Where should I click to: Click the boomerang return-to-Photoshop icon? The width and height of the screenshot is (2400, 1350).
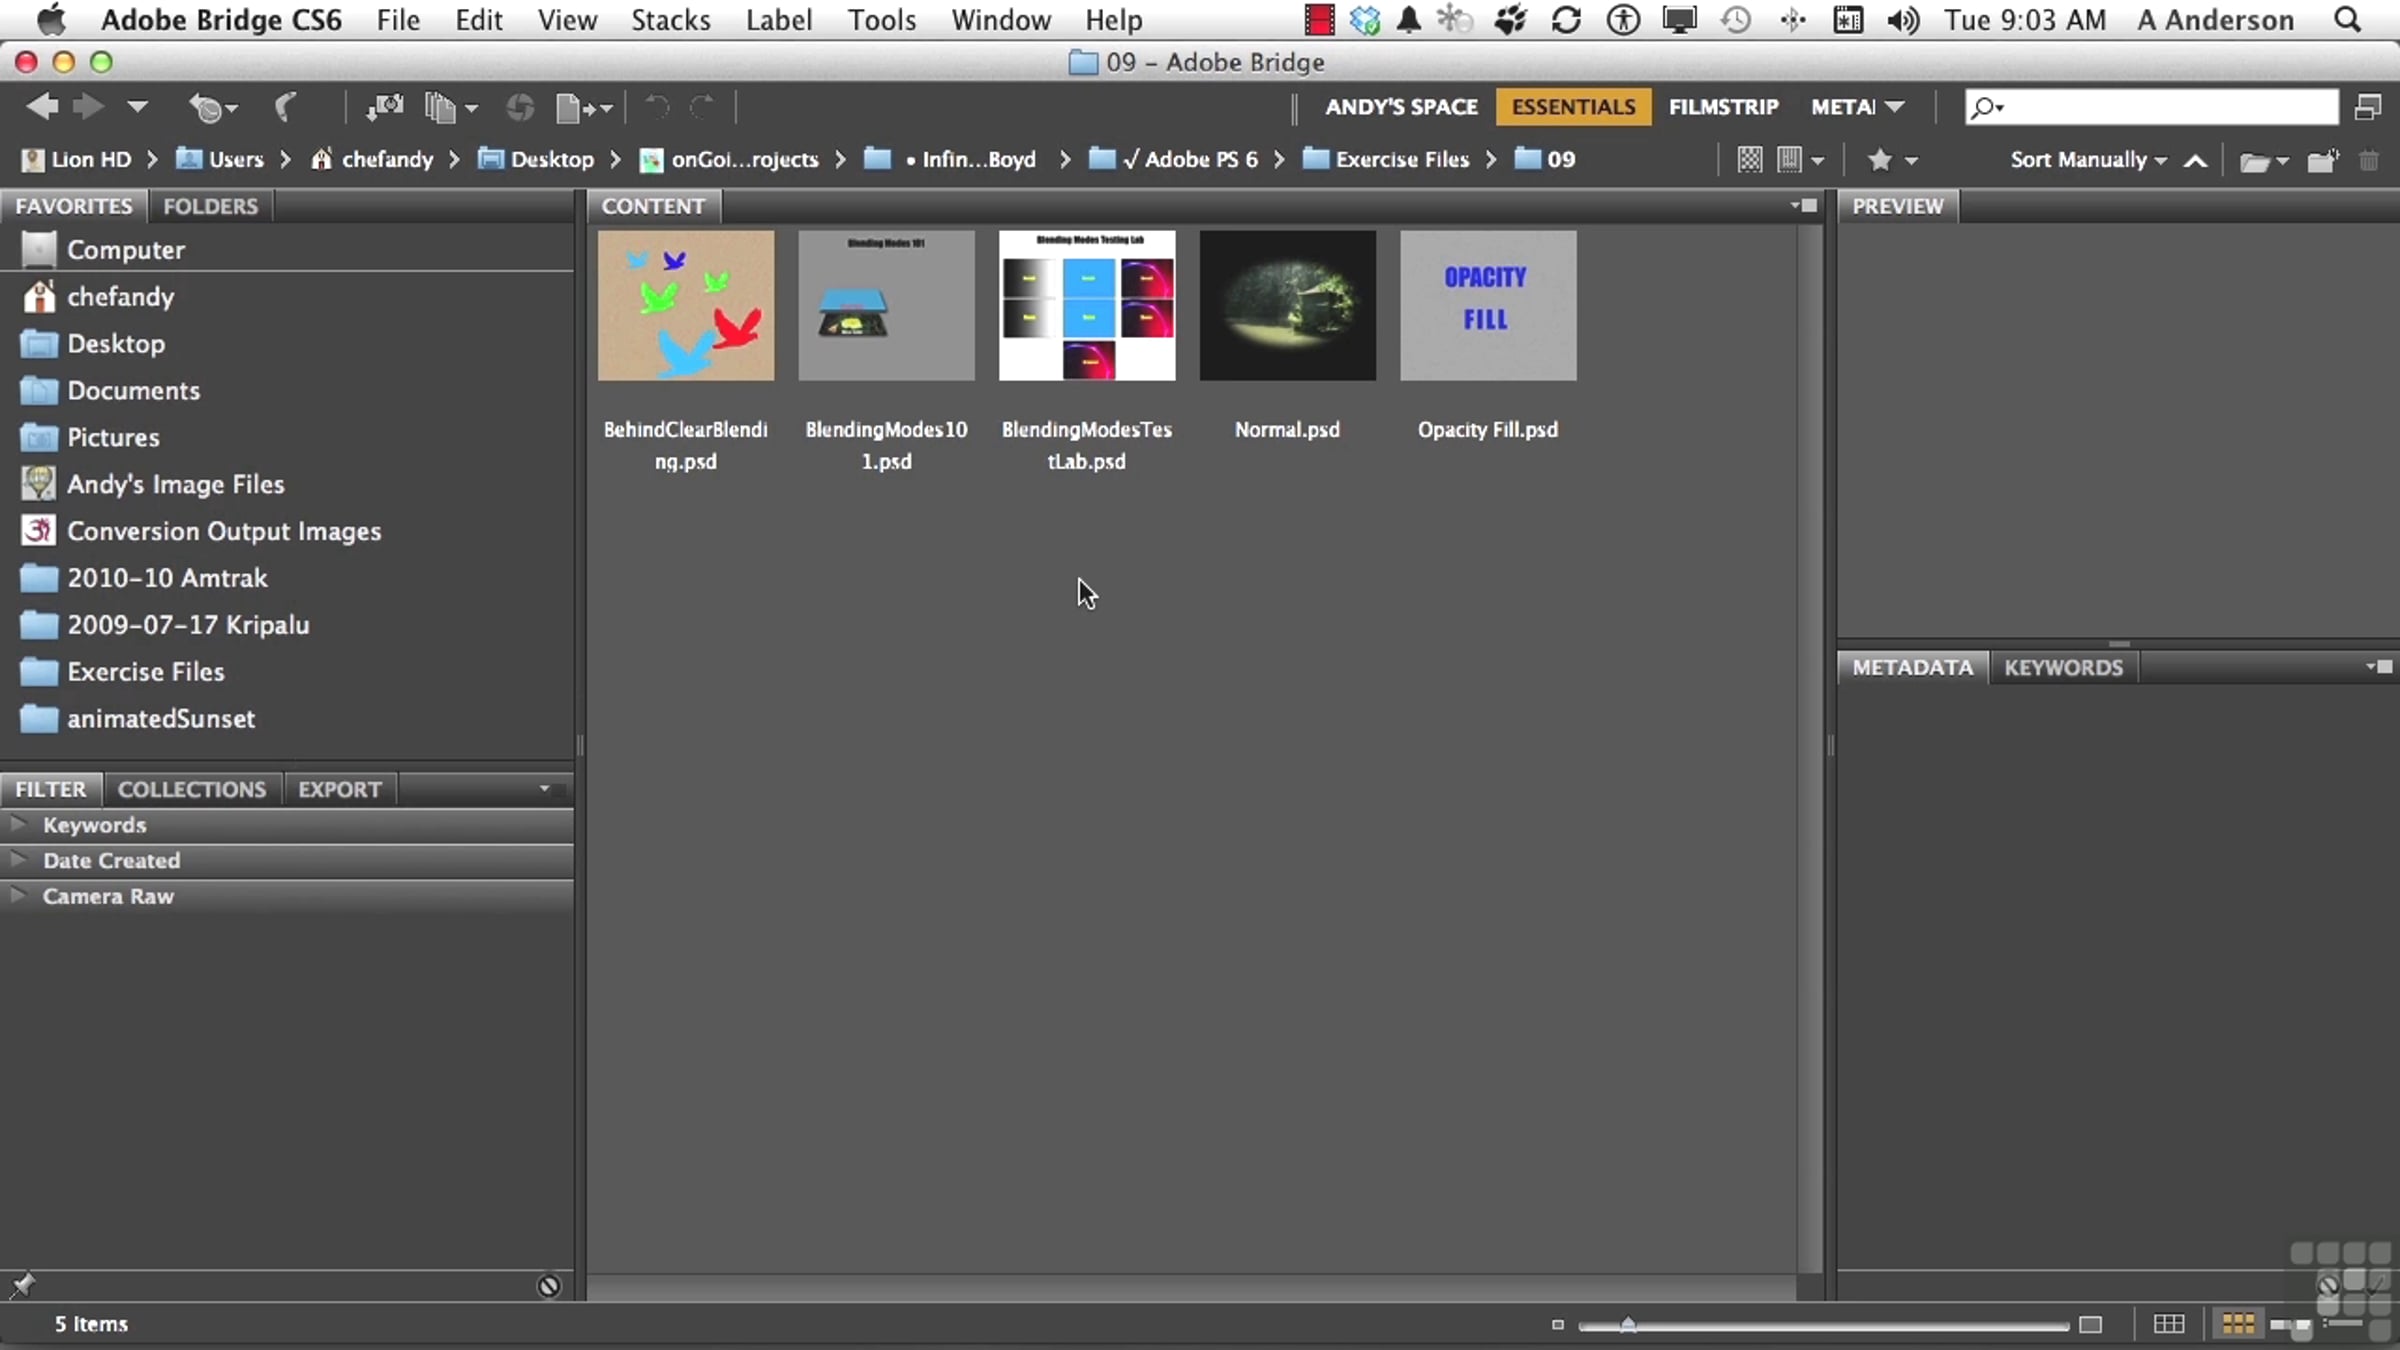click(x=286, y=107)
